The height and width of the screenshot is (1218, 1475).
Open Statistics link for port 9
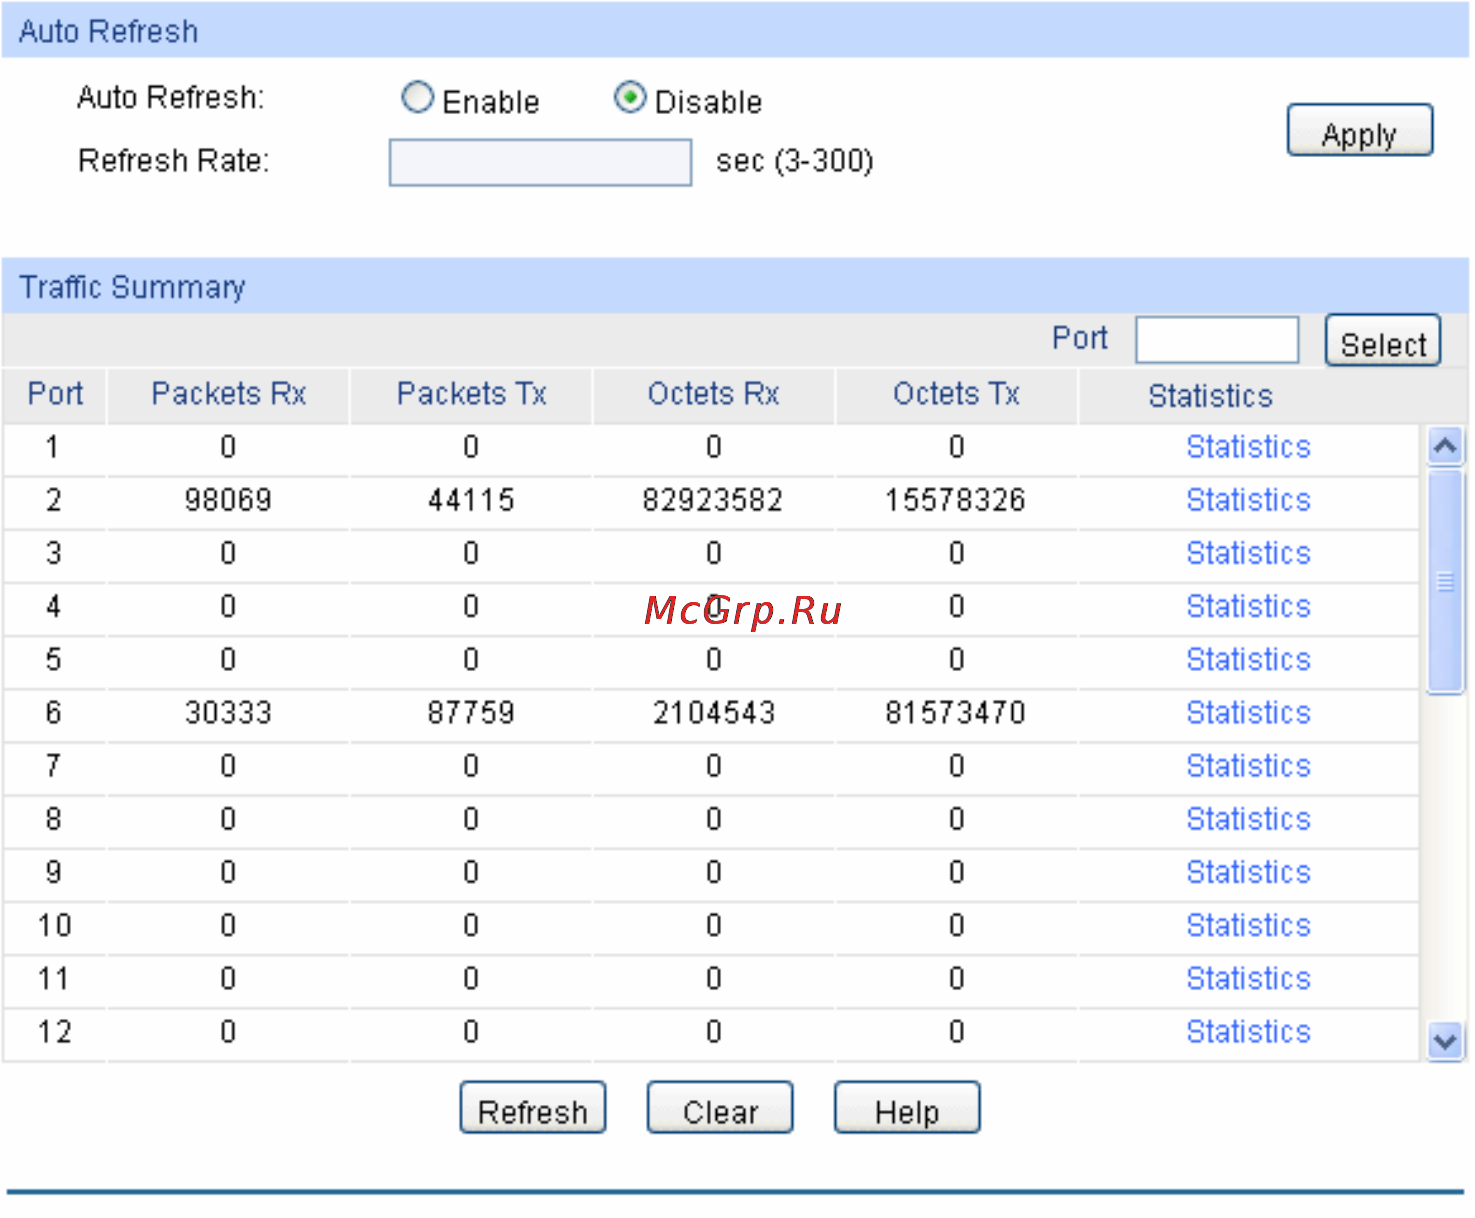click(1248, 872)
